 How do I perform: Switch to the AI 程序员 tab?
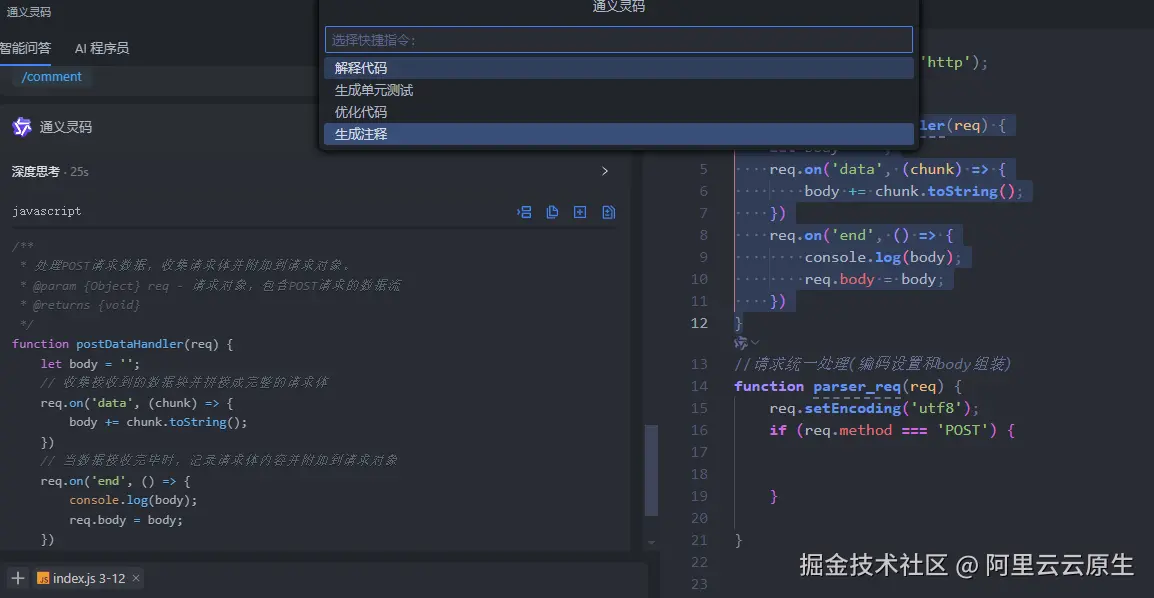[x=102, y=48]
